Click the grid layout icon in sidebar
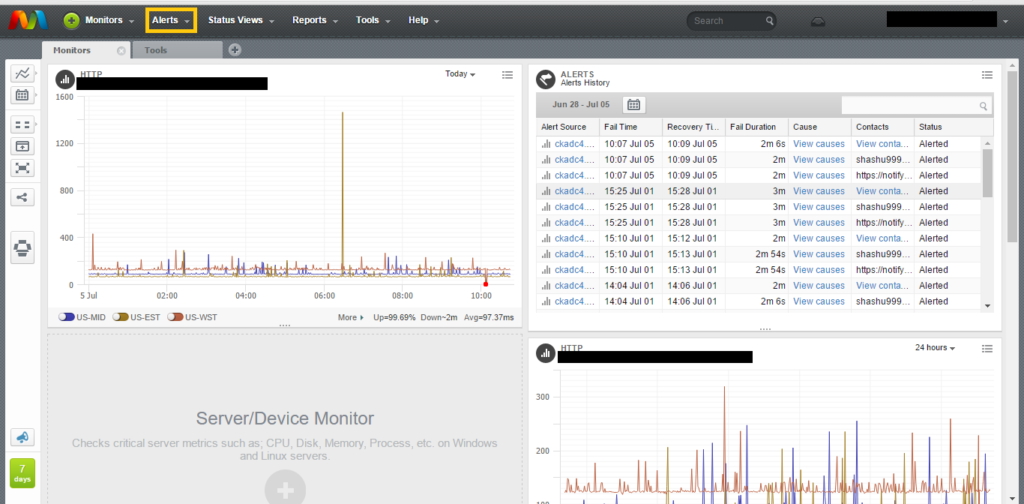 click(22, 125)
